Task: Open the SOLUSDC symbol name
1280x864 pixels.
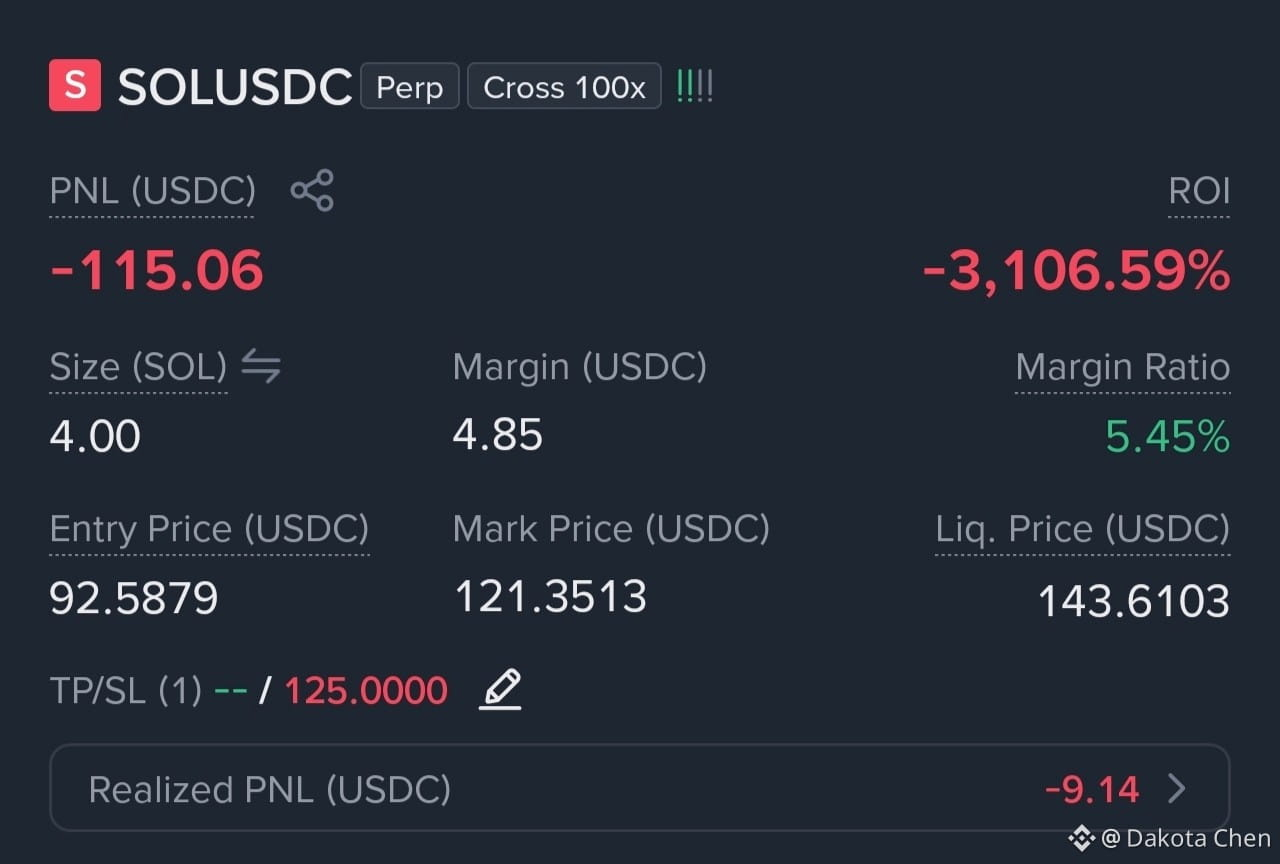Action: 235,87
